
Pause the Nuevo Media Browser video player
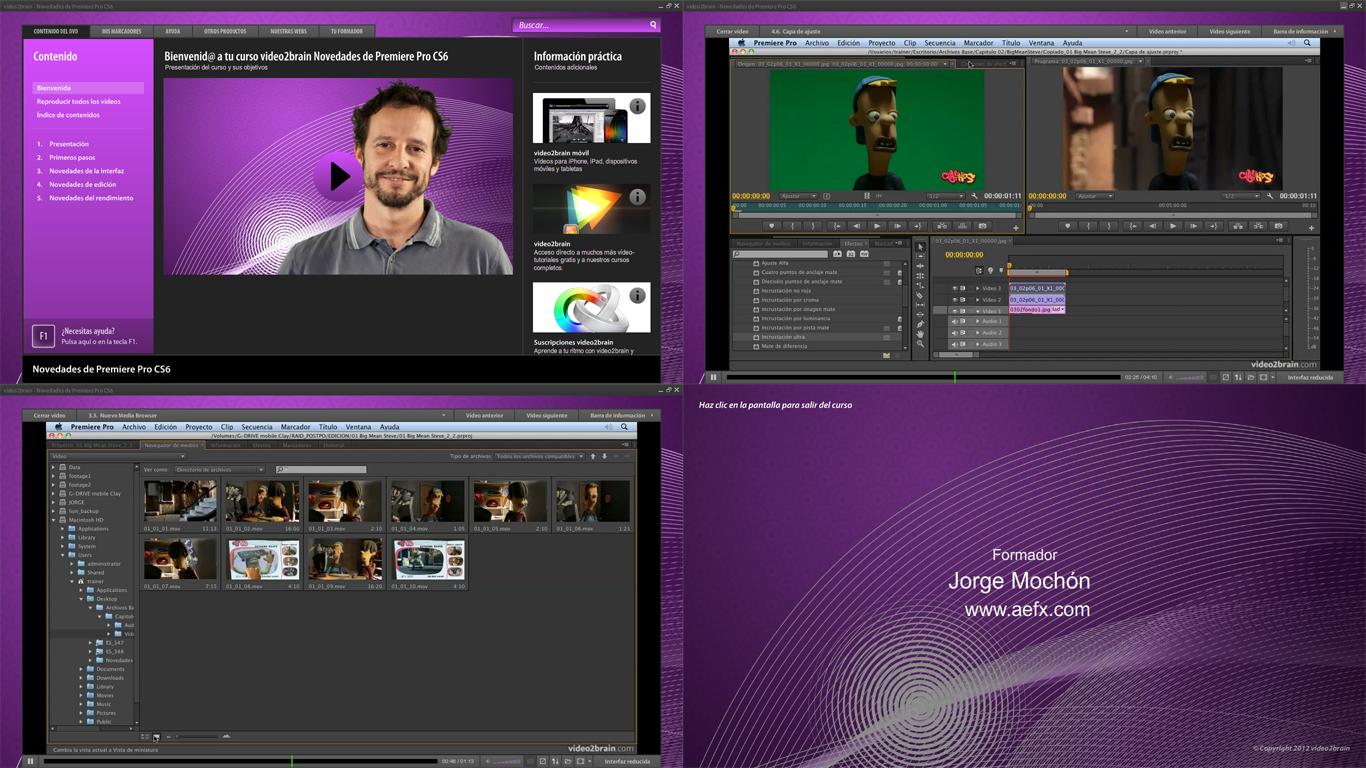coord(30,761)
